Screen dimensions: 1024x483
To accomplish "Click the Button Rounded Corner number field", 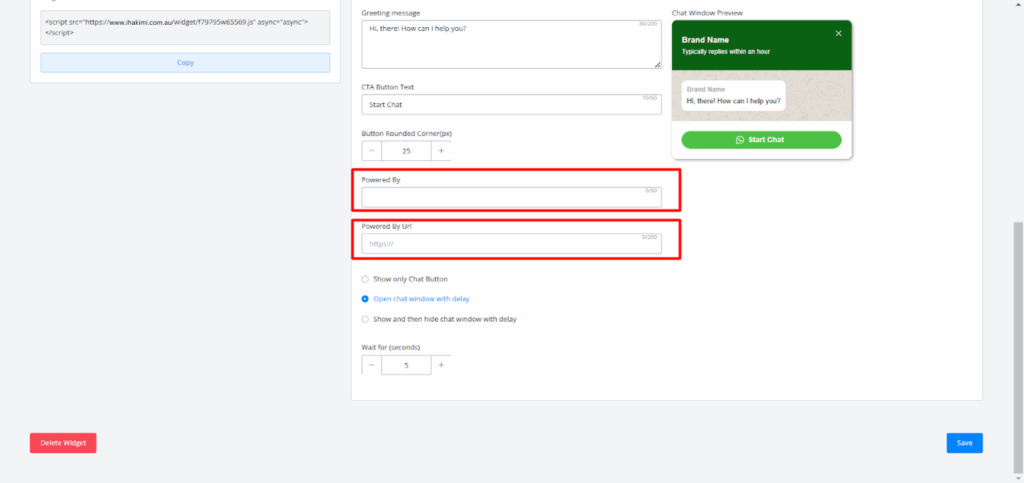I will [x=406, y=151].
